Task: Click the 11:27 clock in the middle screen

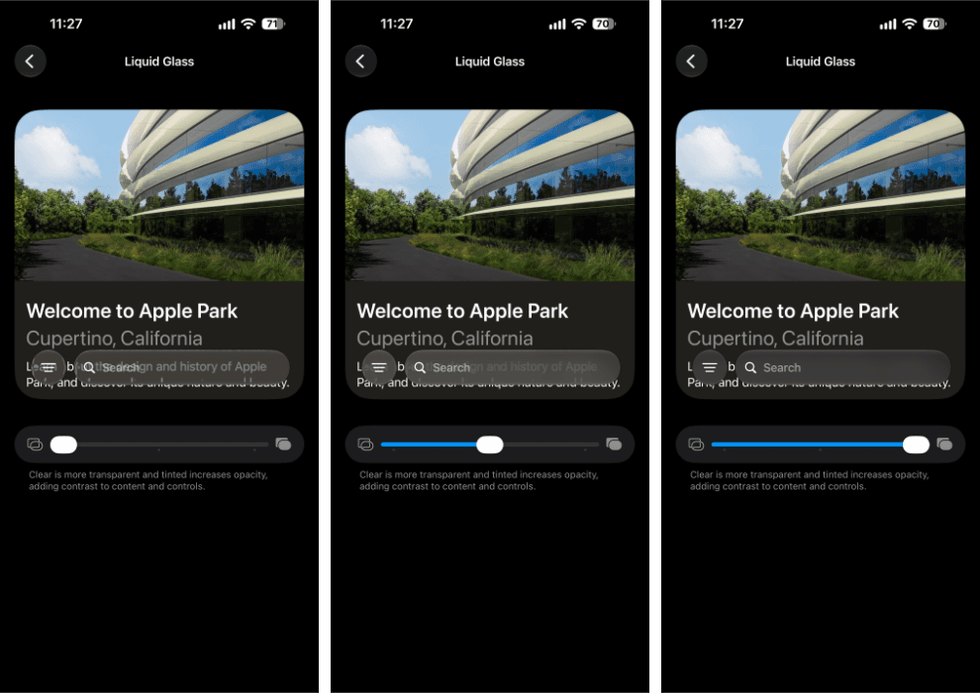Action: point(397,24)
